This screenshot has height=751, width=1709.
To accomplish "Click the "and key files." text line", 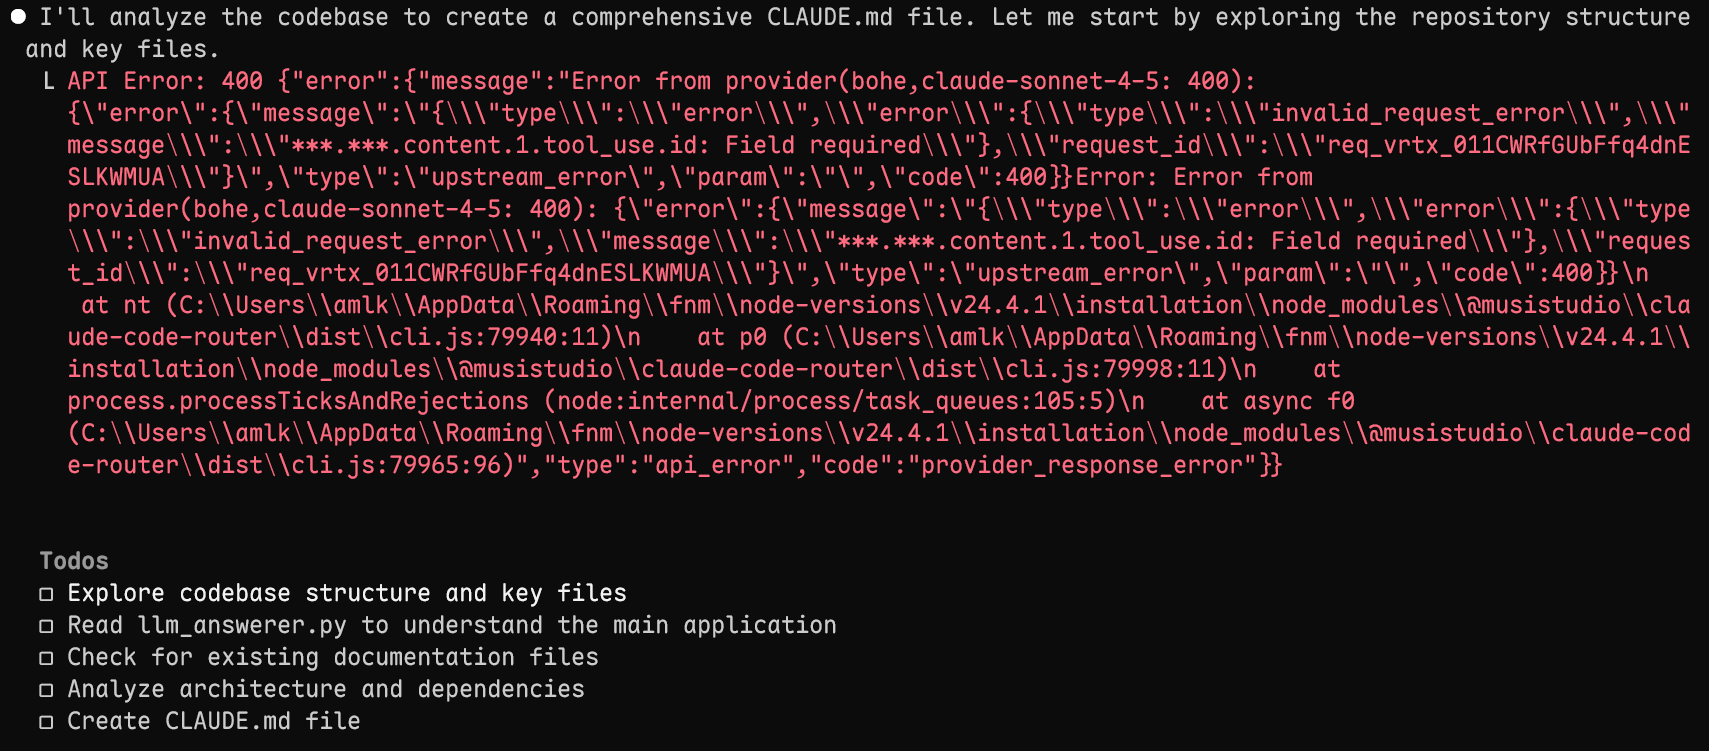I will pyautogui.click(x=122, y=49).
